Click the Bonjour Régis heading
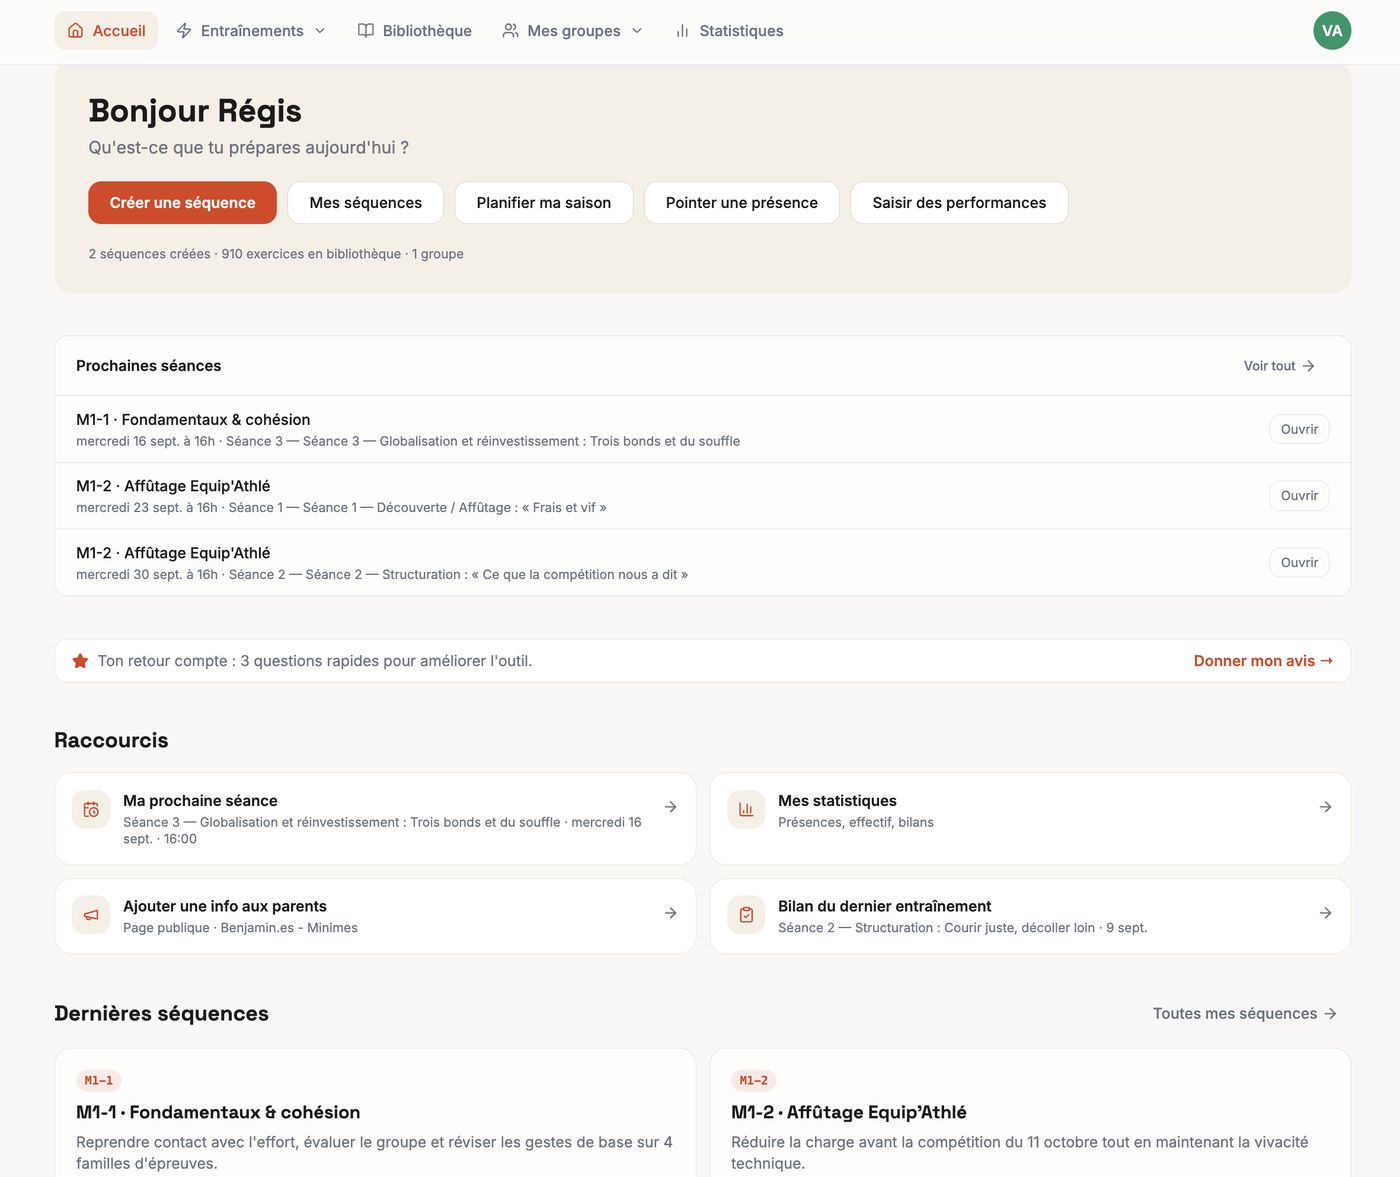Viewport: 1400px width, 1177px height. [x=195, y=111]
